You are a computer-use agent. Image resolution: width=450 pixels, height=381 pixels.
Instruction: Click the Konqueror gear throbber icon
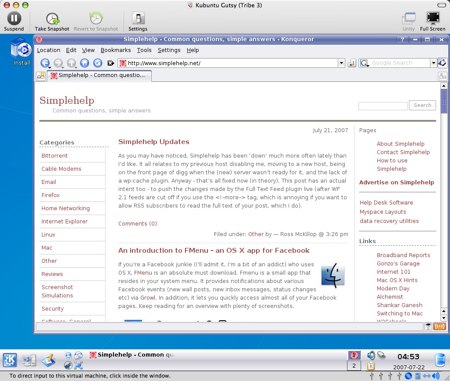click(x=442, y=63)
